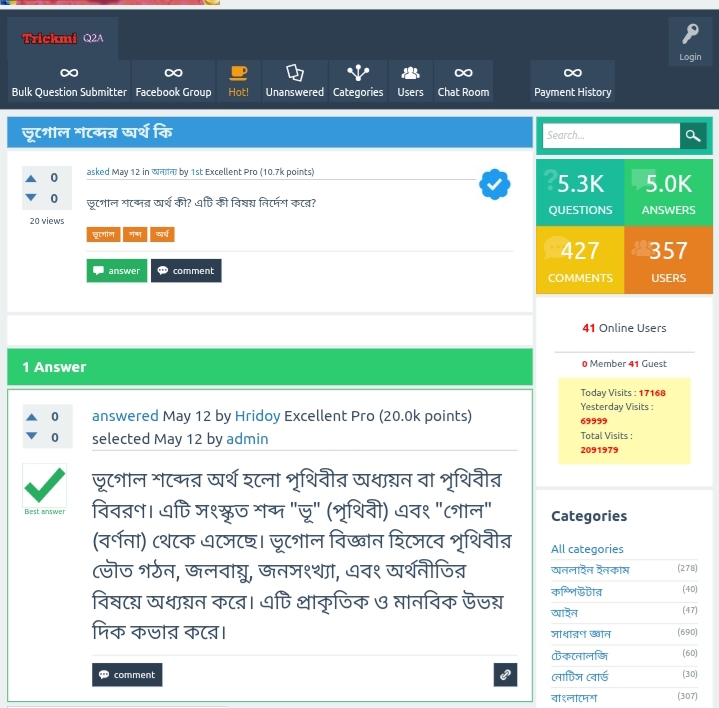Click the green answer button
719x708 pixels.
point(117,271)
